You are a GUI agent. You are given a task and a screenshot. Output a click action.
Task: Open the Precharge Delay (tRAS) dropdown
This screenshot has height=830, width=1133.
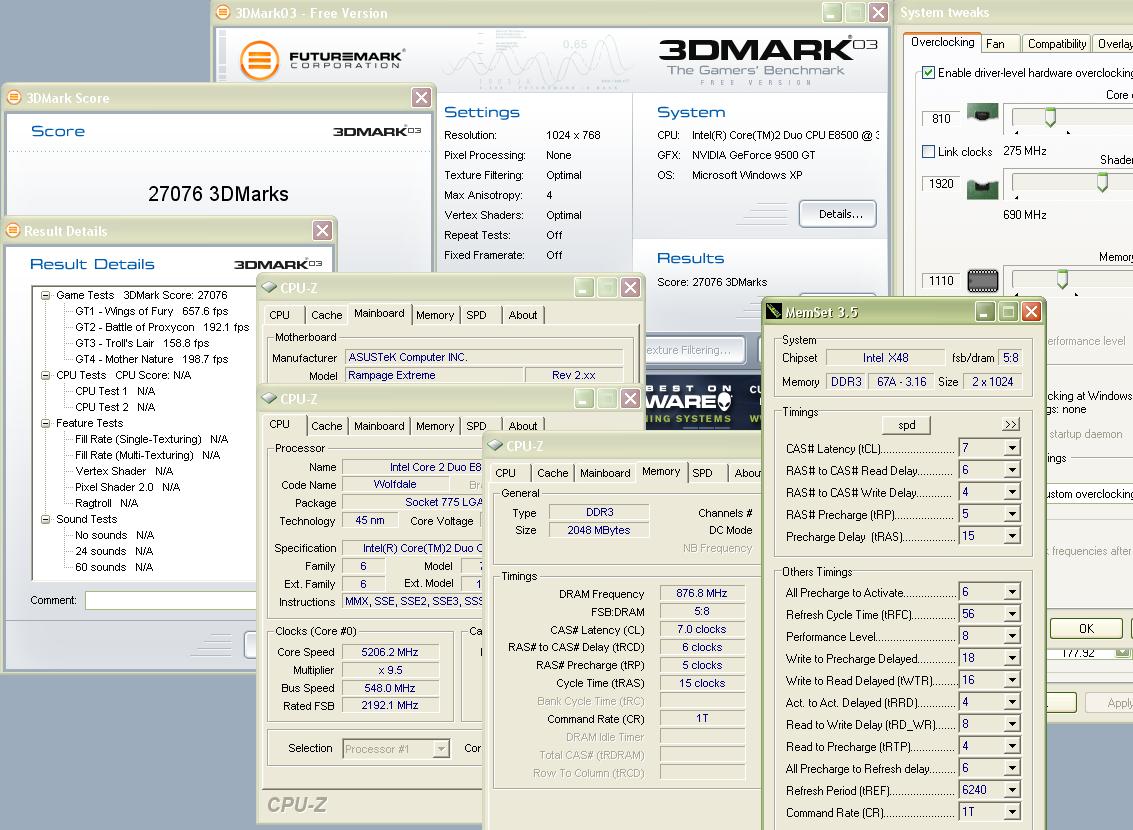[x=1012, y=536]
